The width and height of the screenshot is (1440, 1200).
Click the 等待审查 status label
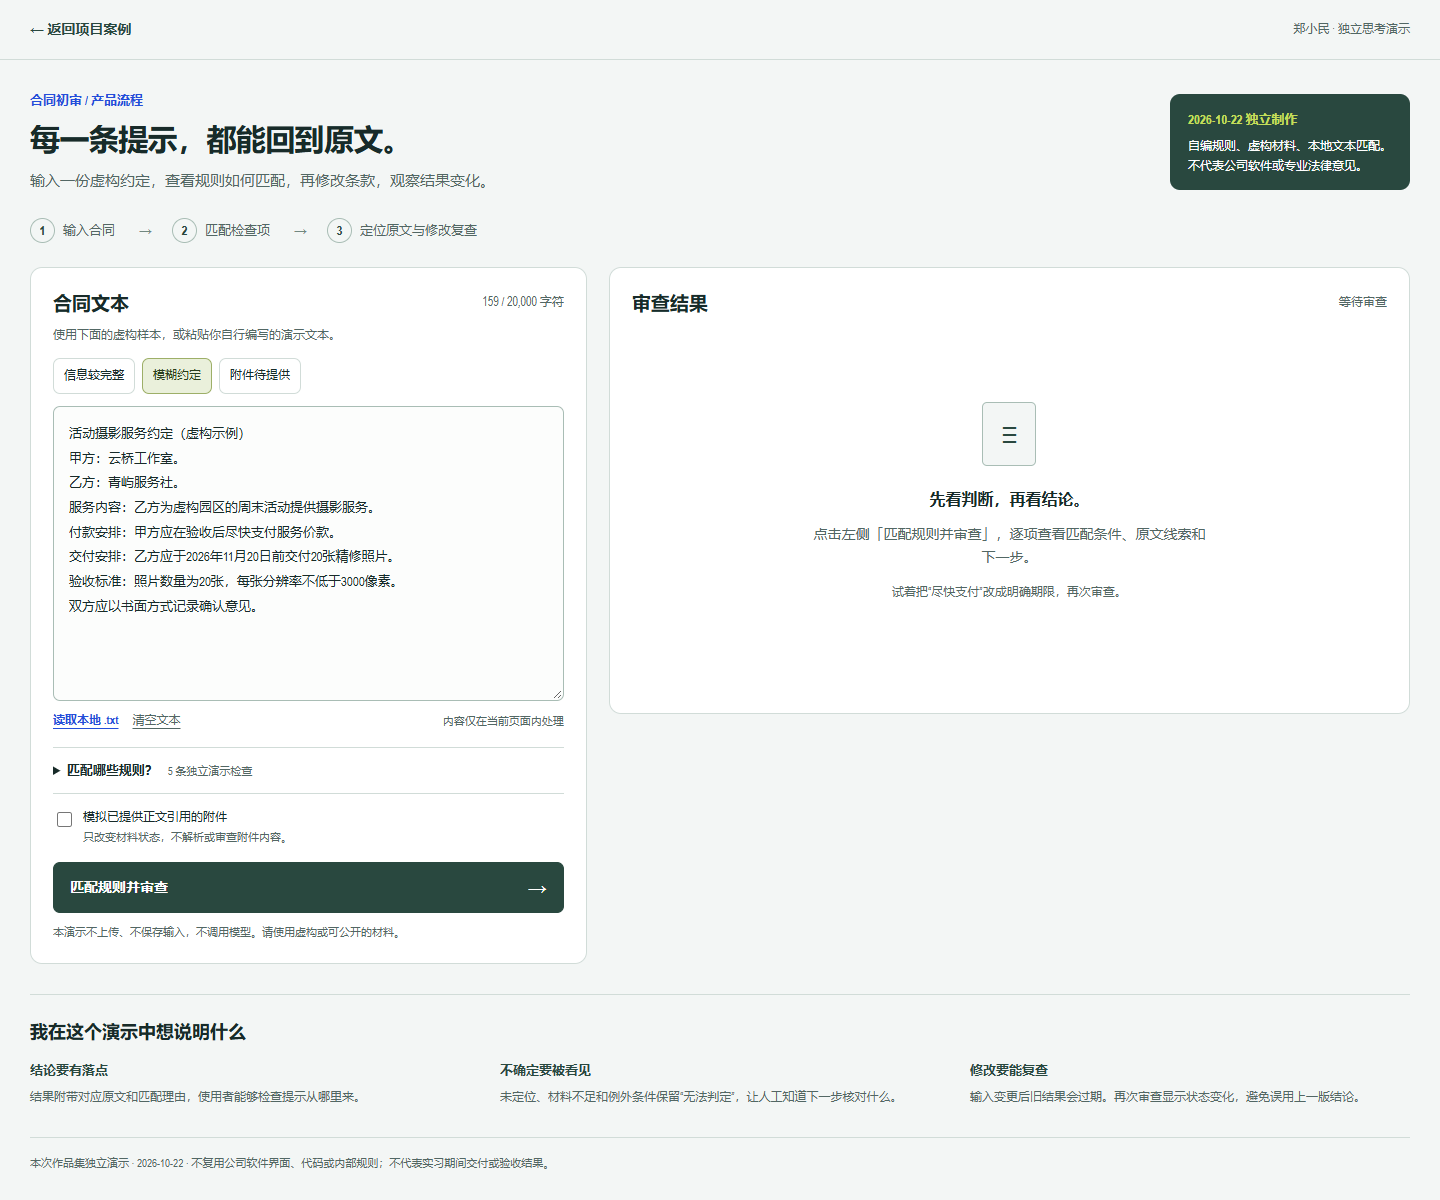[1363, 302]
